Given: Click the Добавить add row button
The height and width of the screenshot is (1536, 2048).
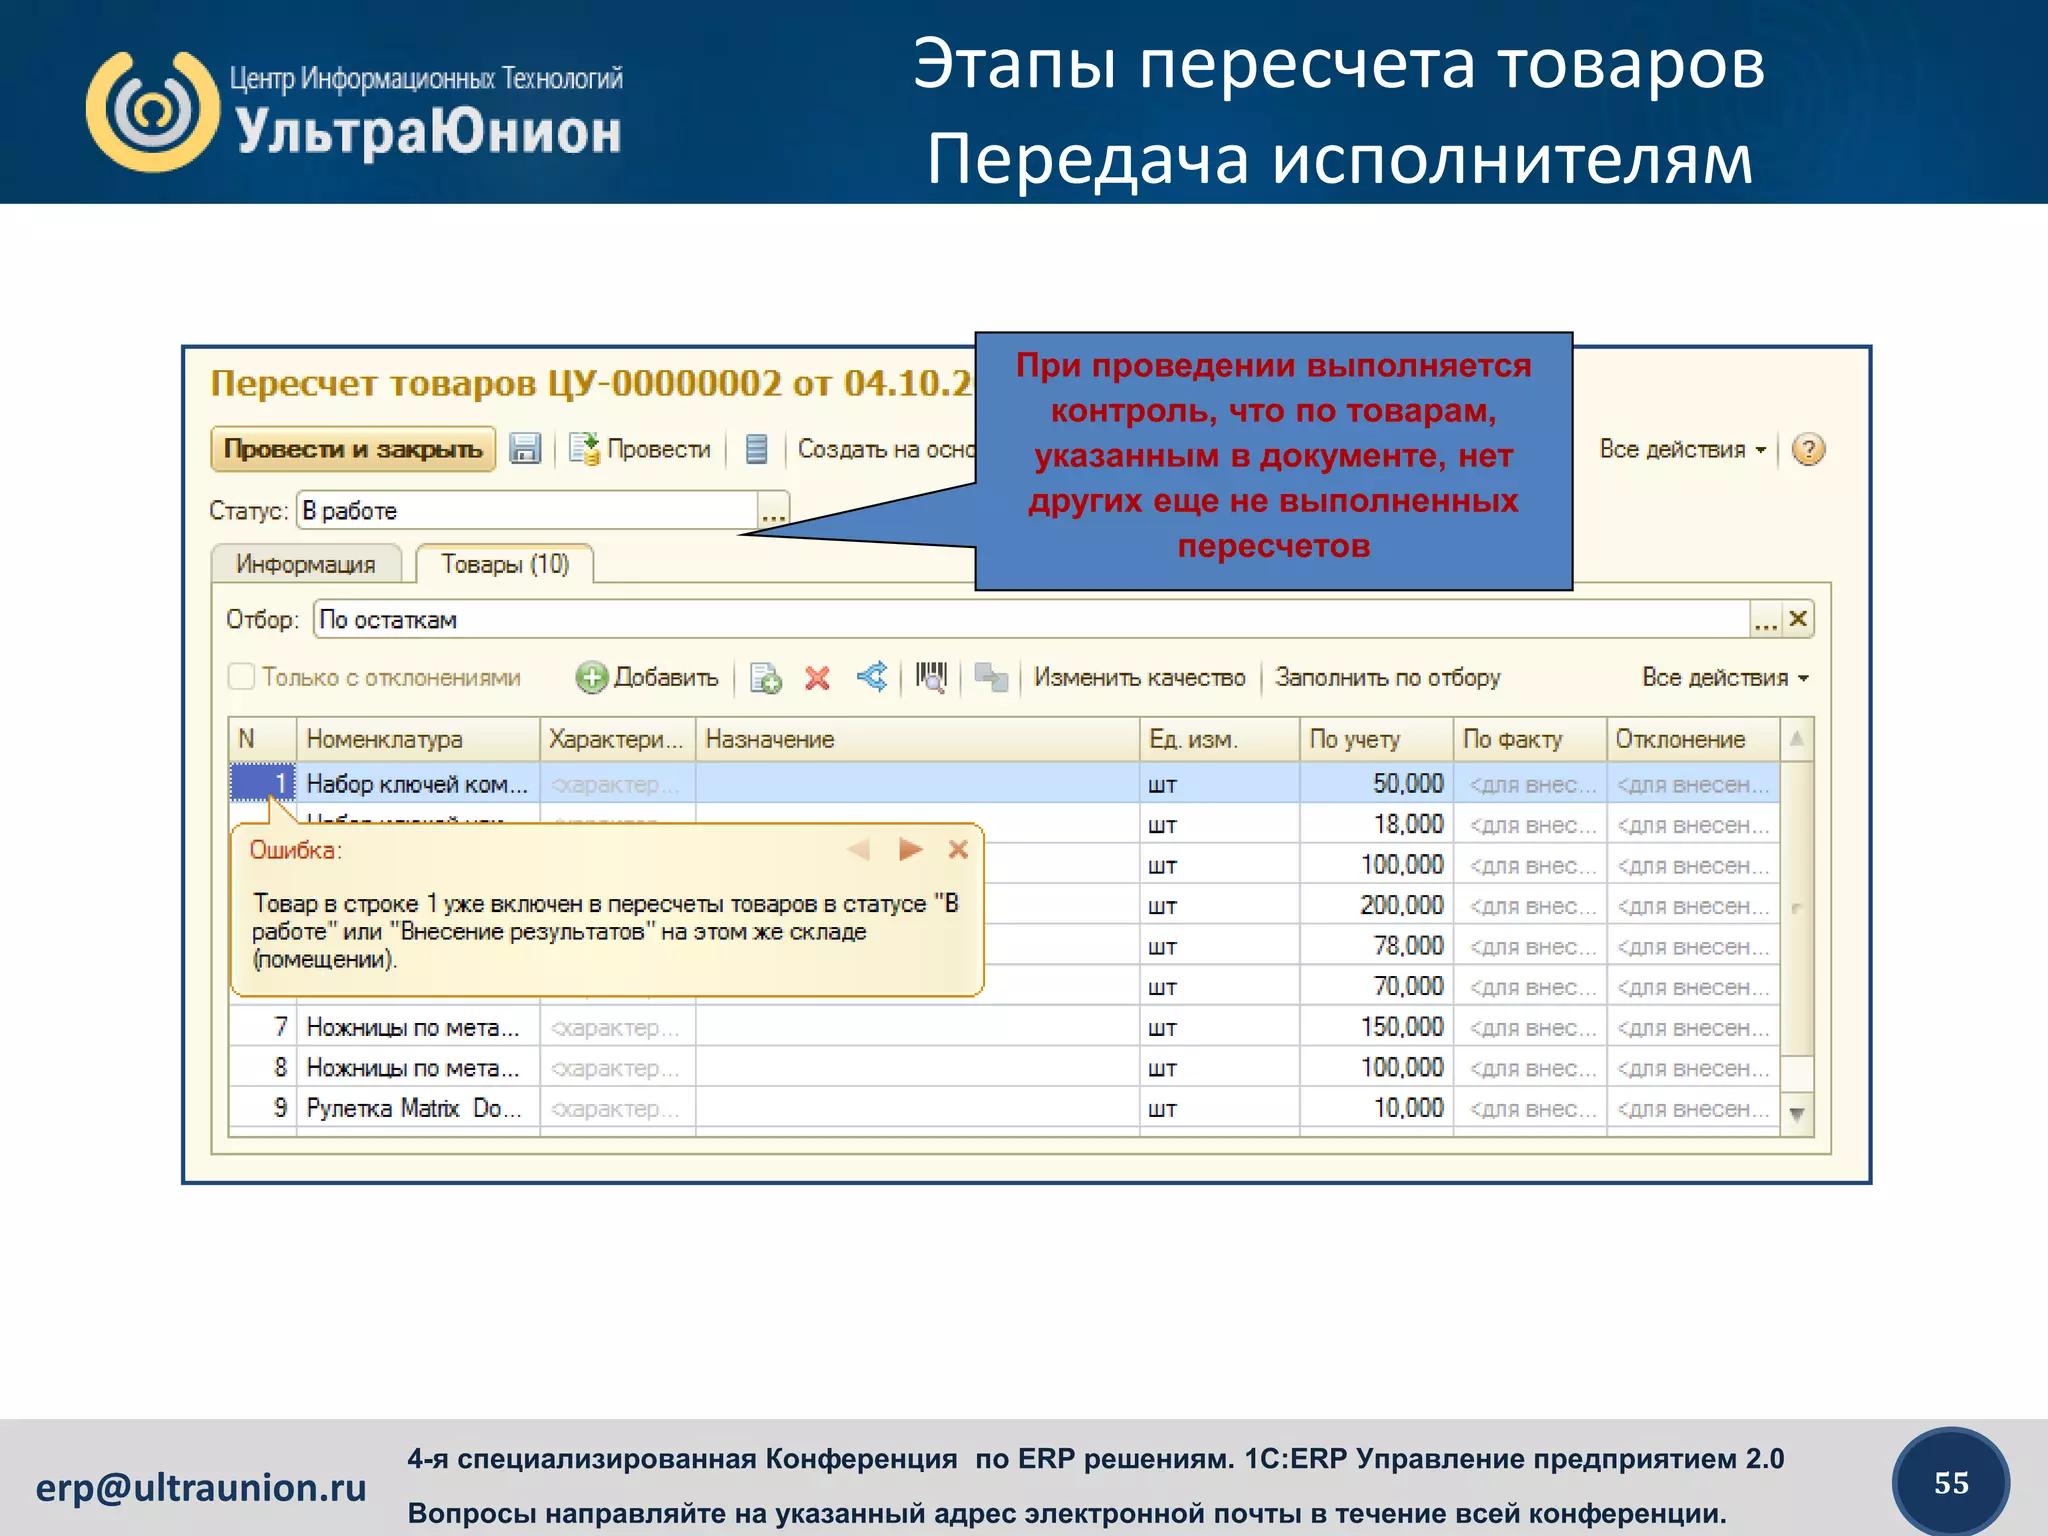Looking at the screenshot, I should click(648, 677).
